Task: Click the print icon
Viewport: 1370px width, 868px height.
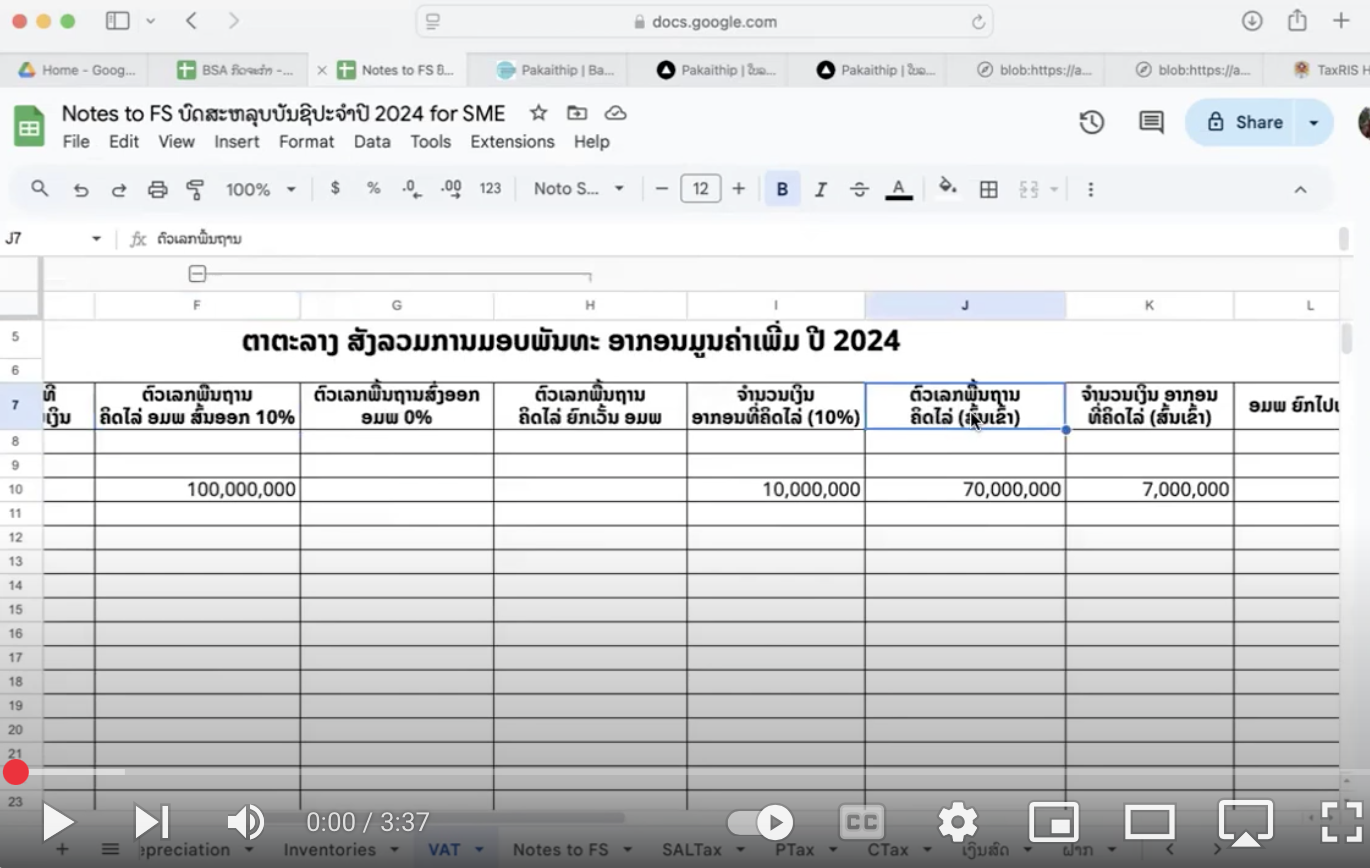Action: tap(157, 189)
